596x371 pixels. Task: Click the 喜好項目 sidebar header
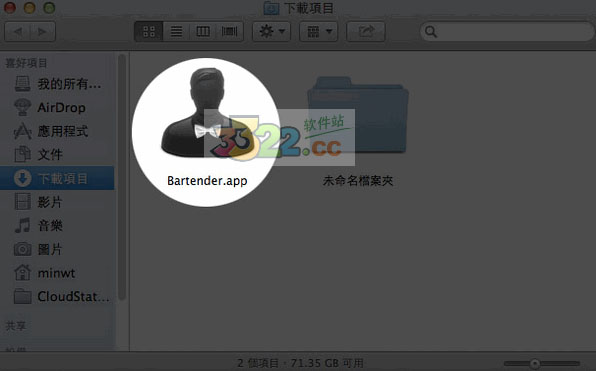[26, 63]
